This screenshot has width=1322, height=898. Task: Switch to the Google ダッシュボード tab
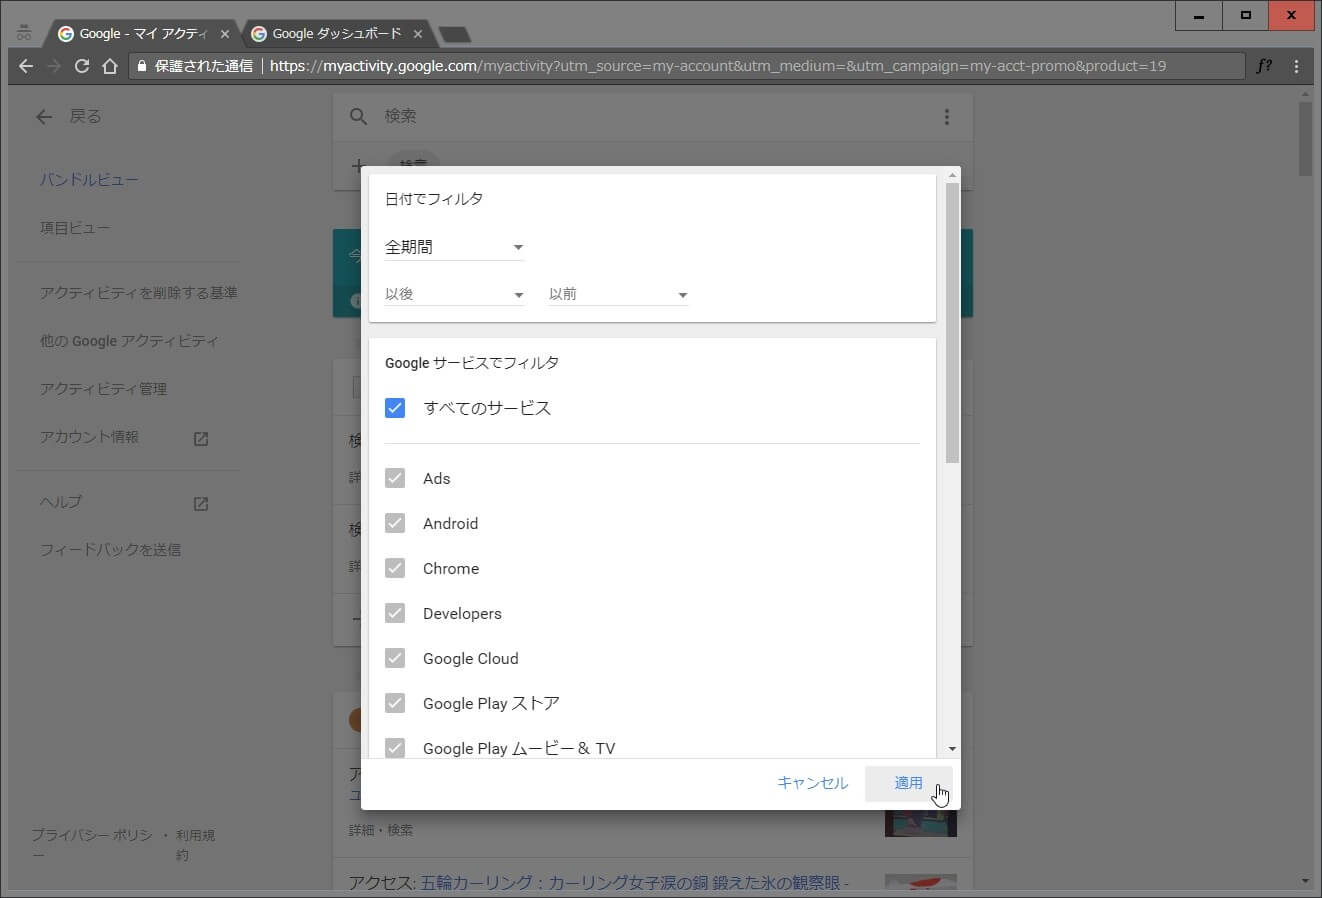coord(336,34)
